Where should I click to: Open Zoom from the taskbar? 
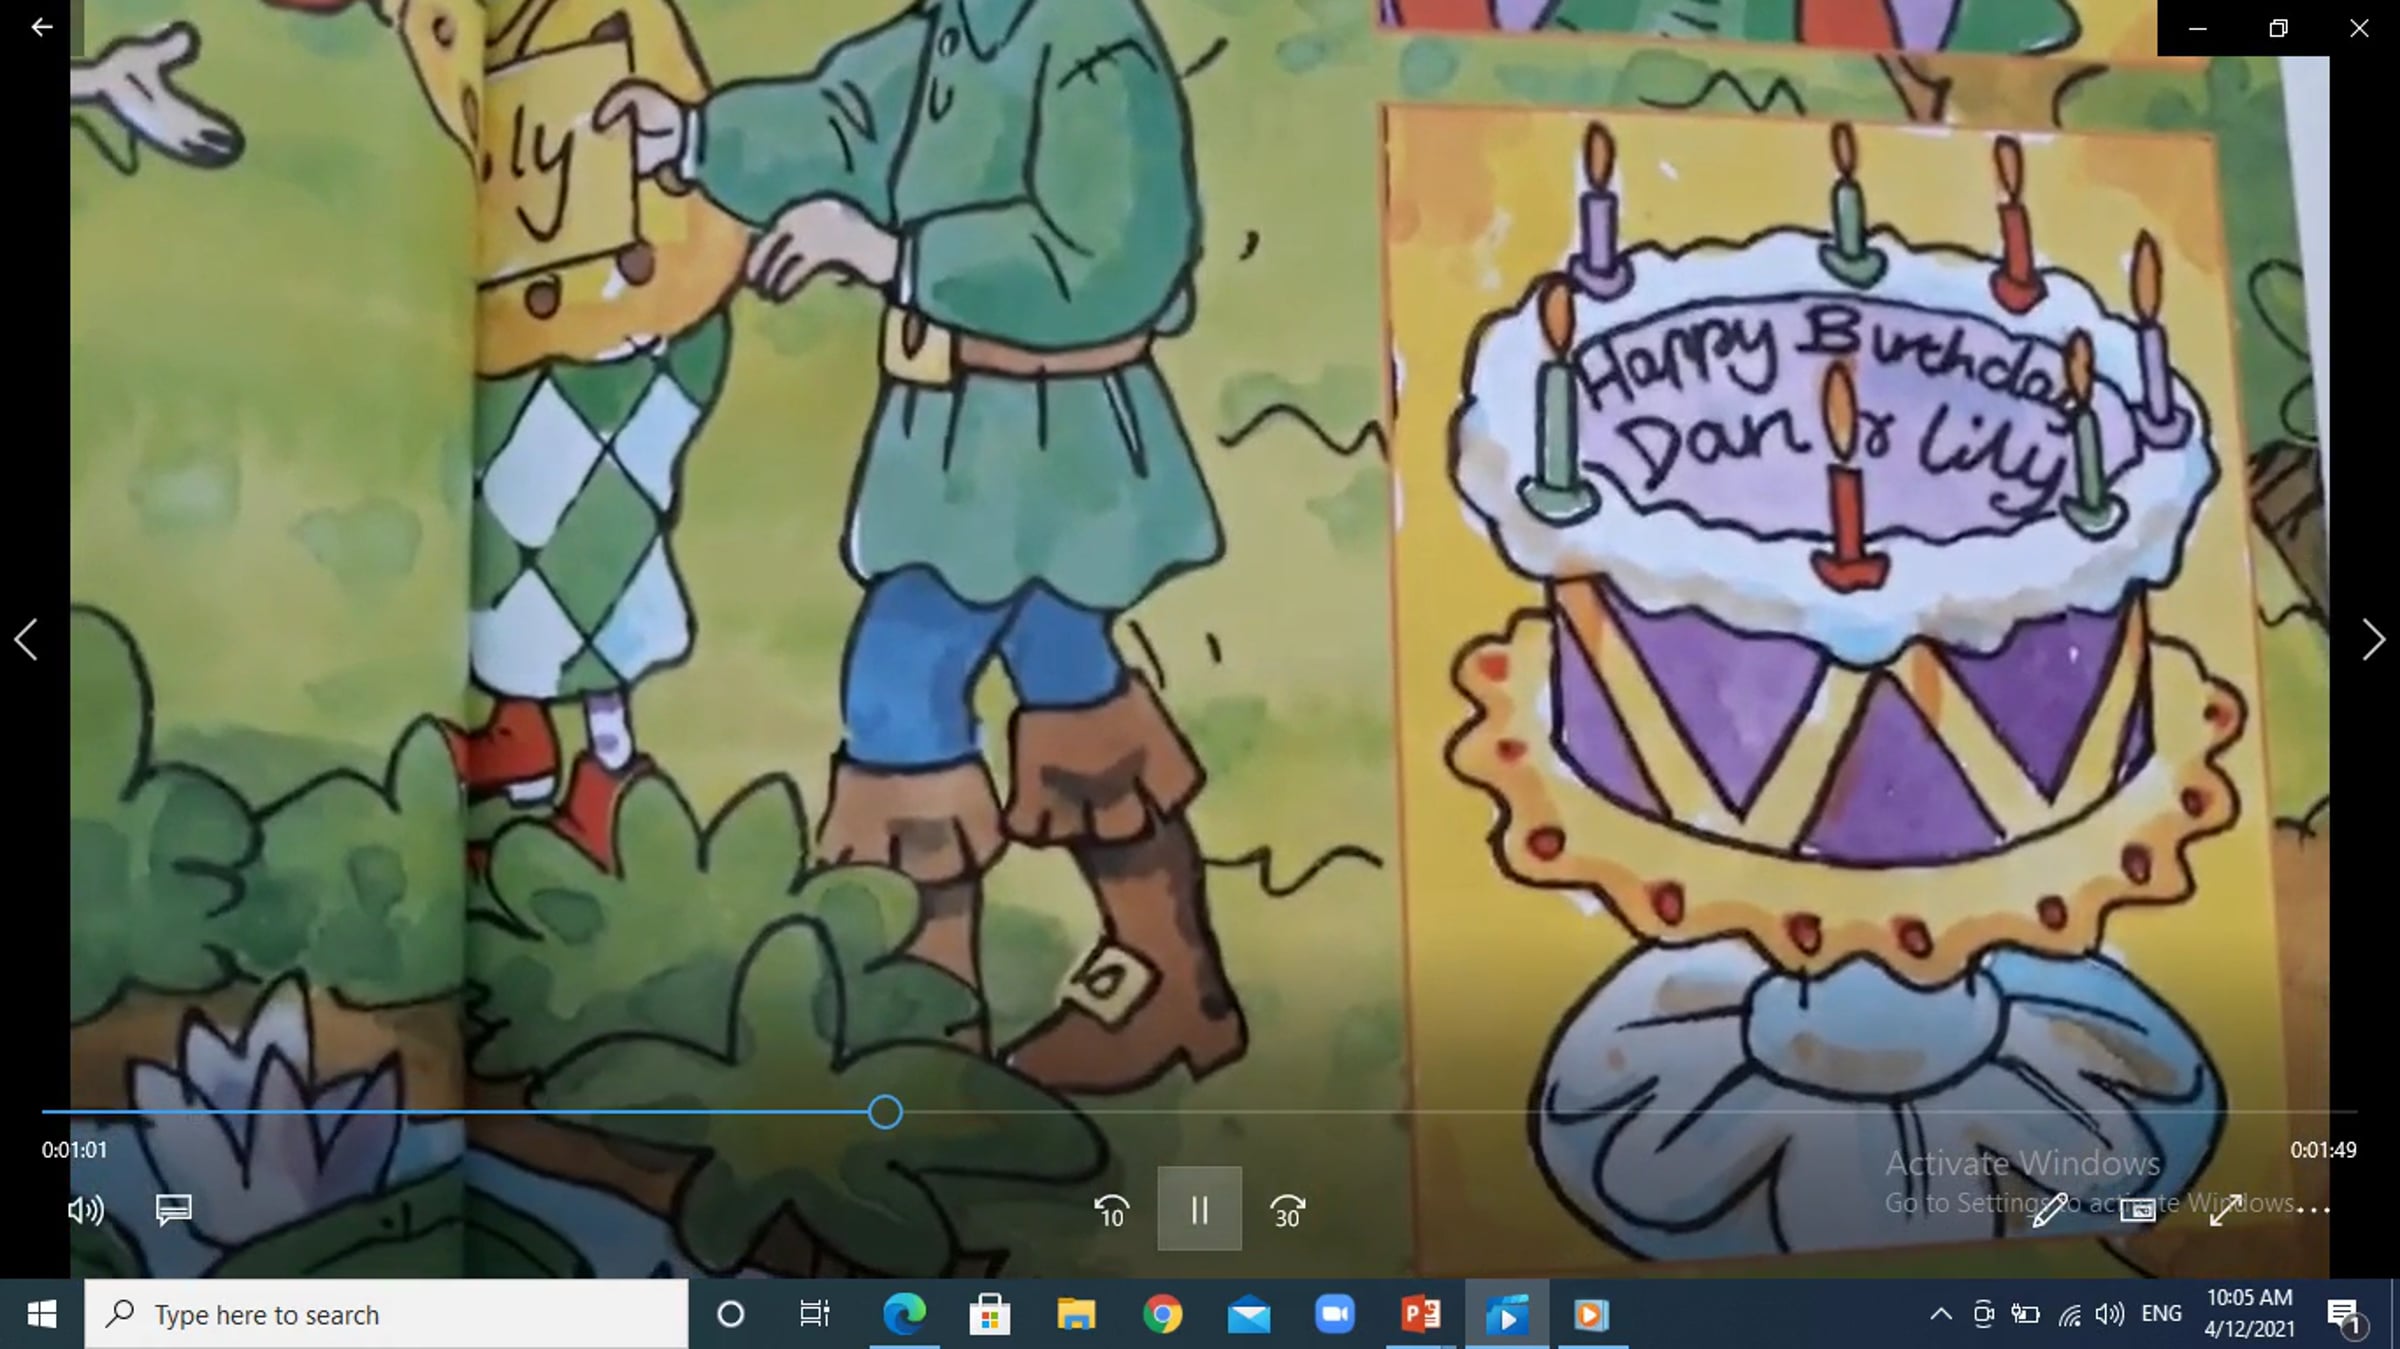point(1334,1314)
